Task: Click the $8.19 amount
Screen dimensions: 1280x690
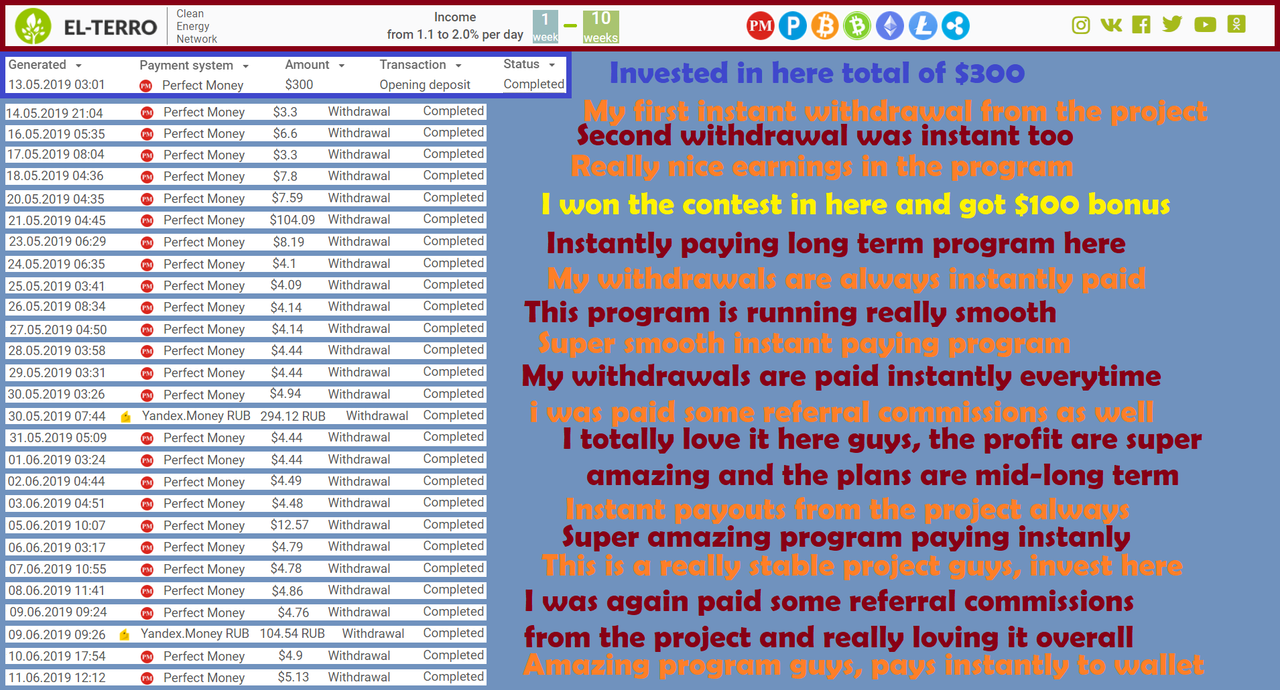Action: [x=287, y=242]
